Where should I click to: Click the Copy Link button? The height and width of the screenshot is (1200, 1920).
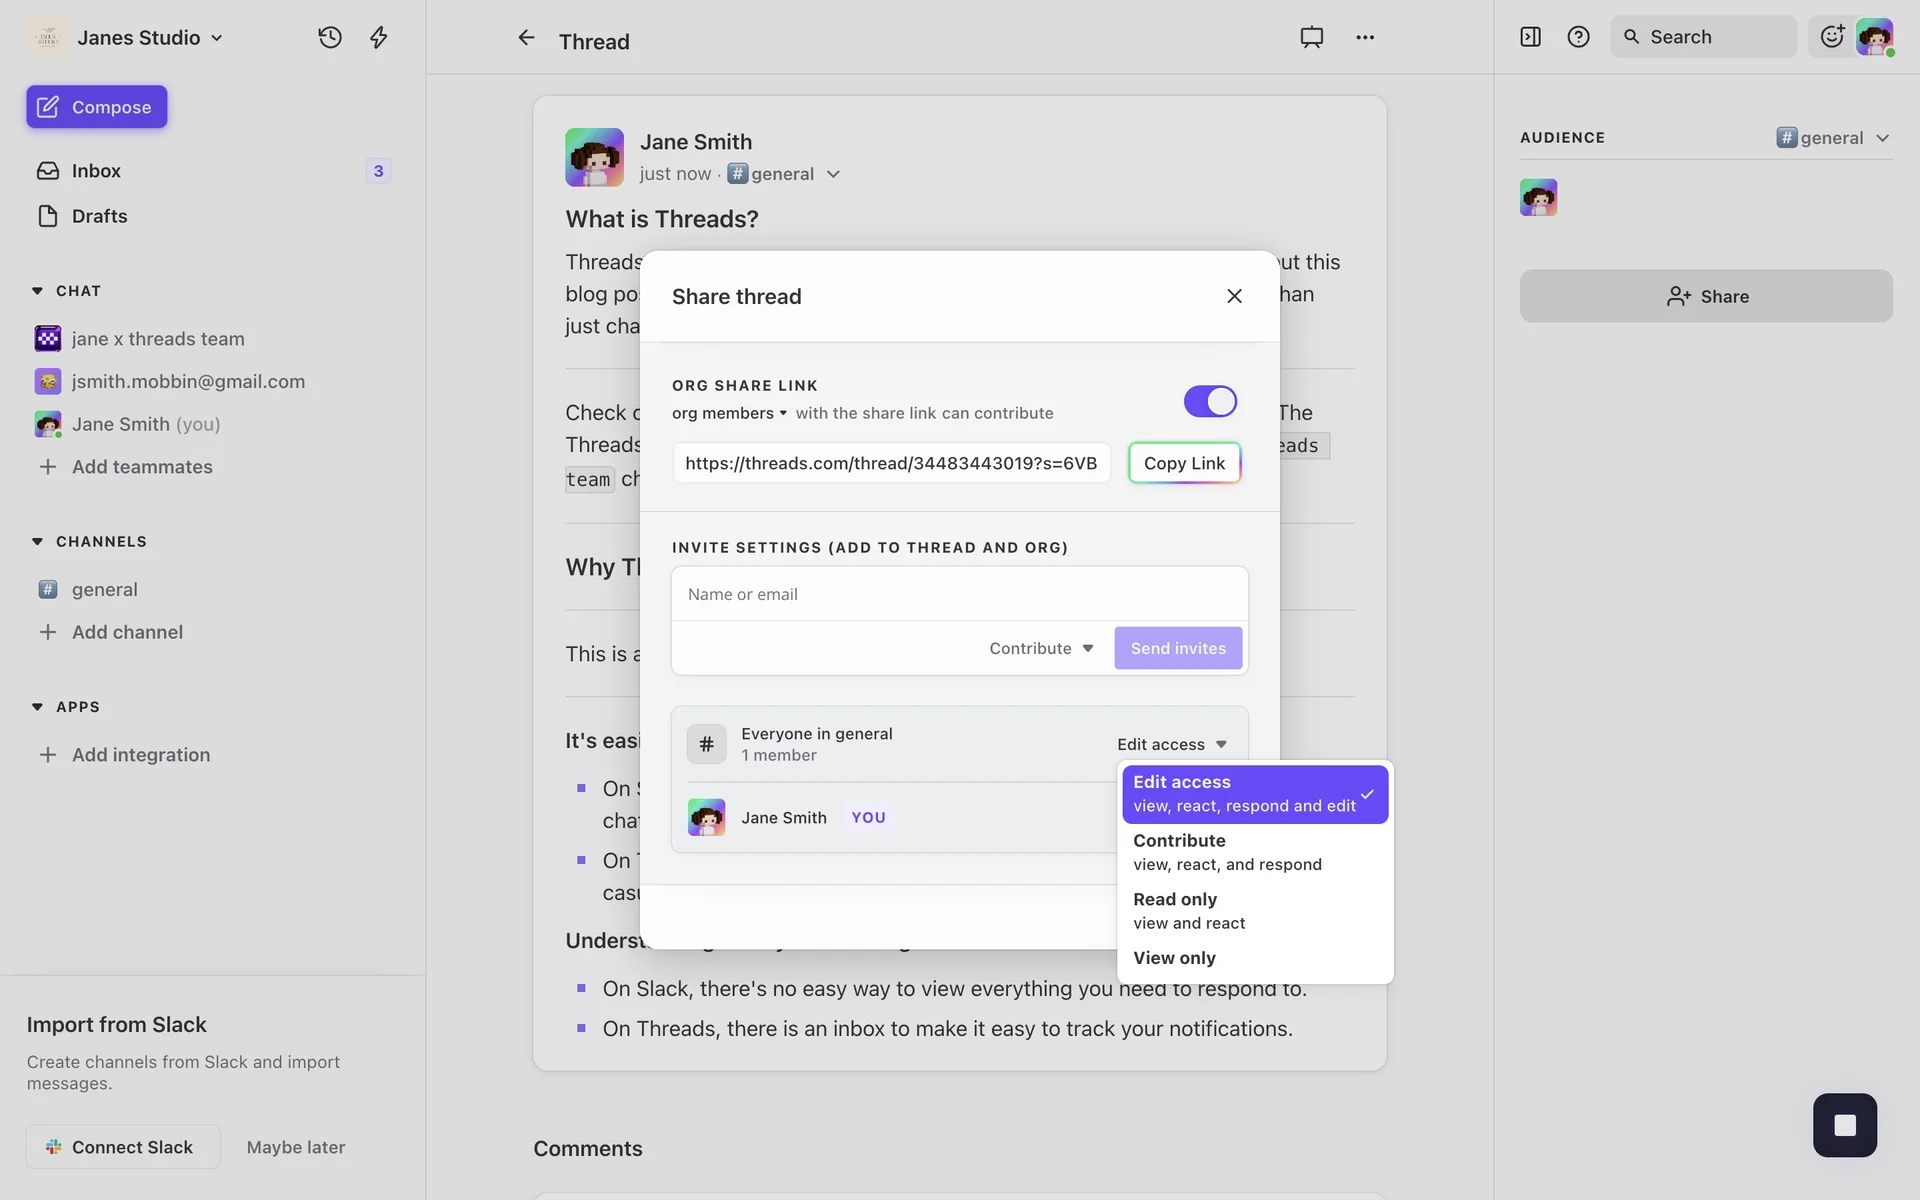[x=1184, y=463]
